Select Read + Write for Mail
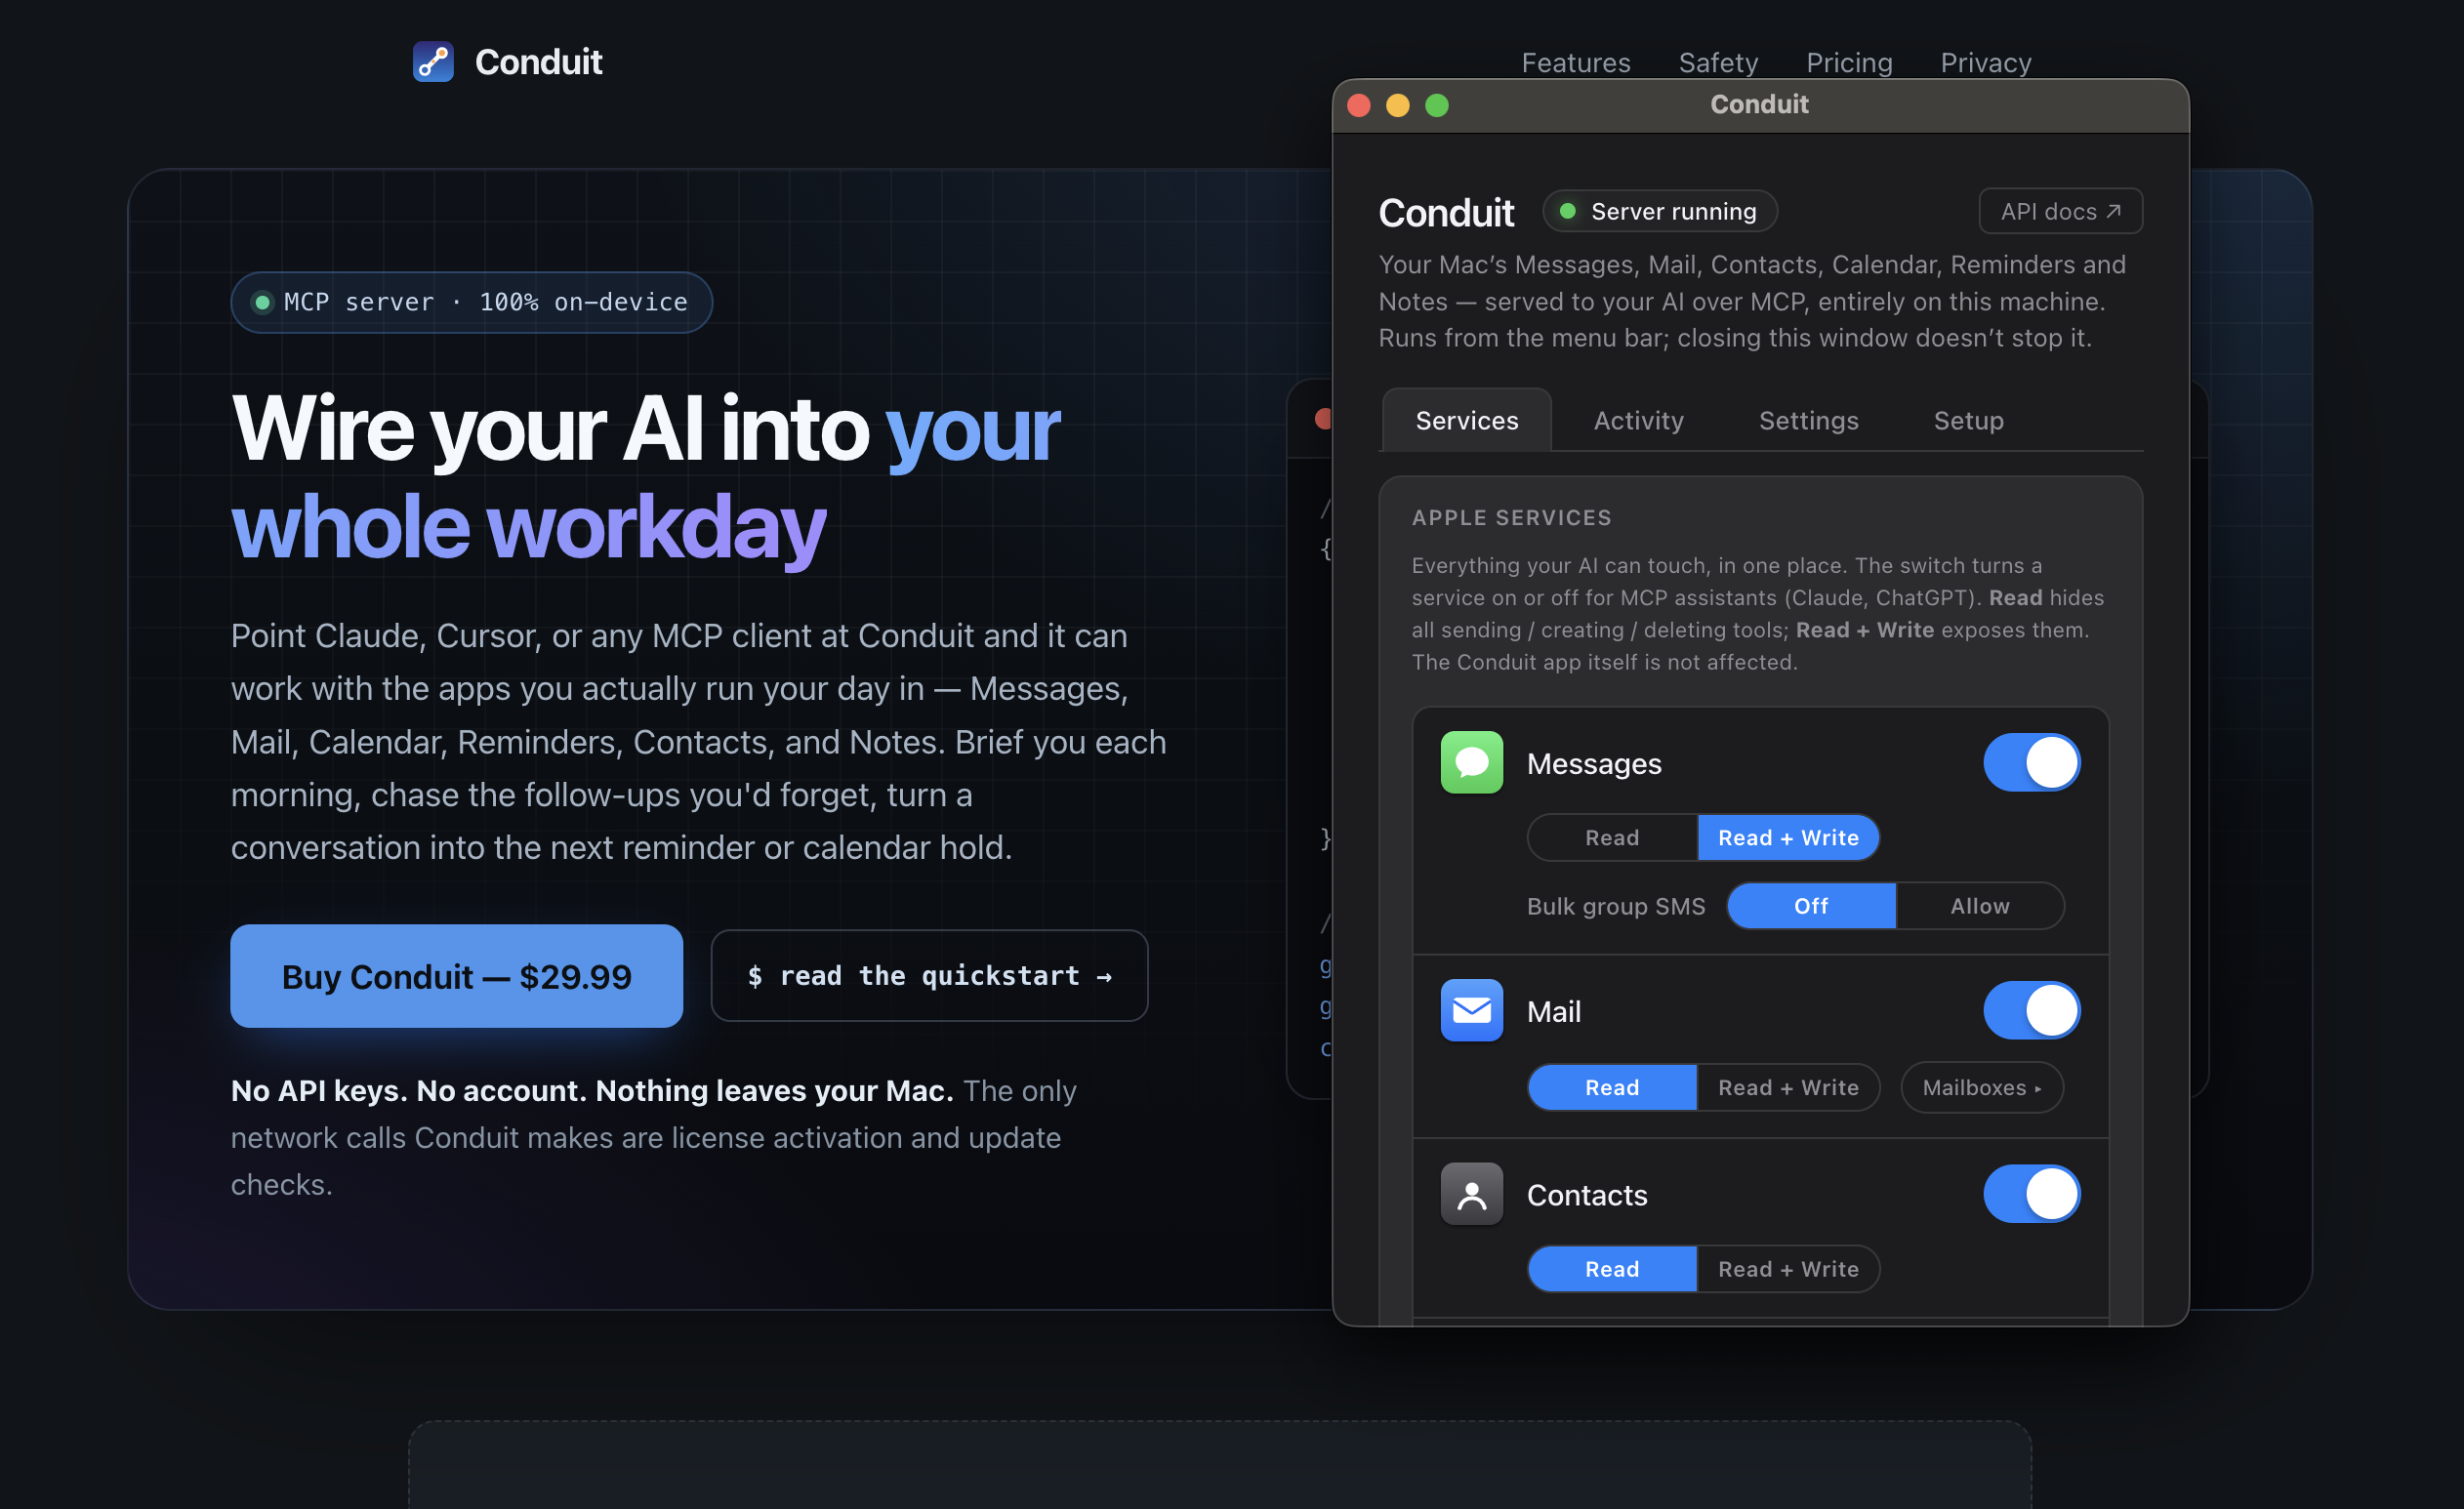This screenshot has height=1509, width=2464. pos(1788,1088)
